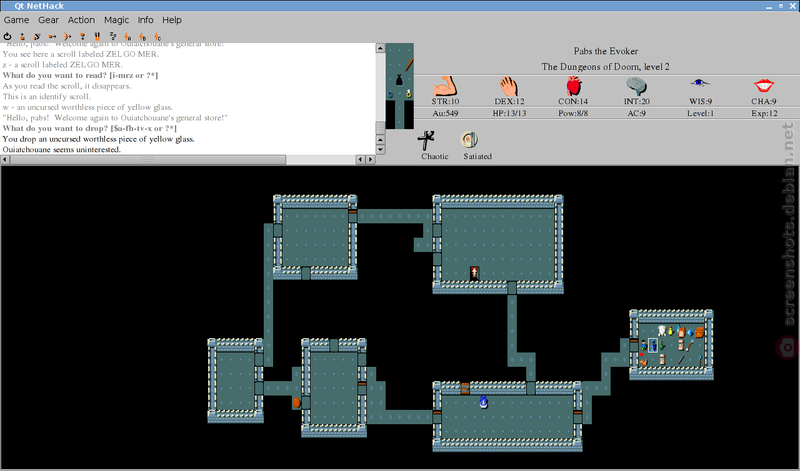Screen dimensions: 800x471
Task: Click the blue fountain in the bottom room
Action: tap(483, 402)
